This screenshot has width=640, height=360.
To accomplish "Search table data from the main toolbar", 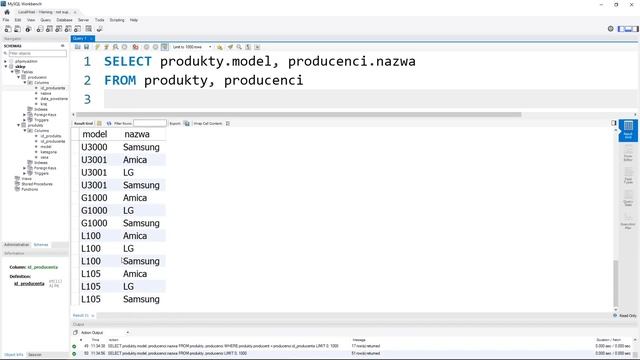I will (89, 29).
